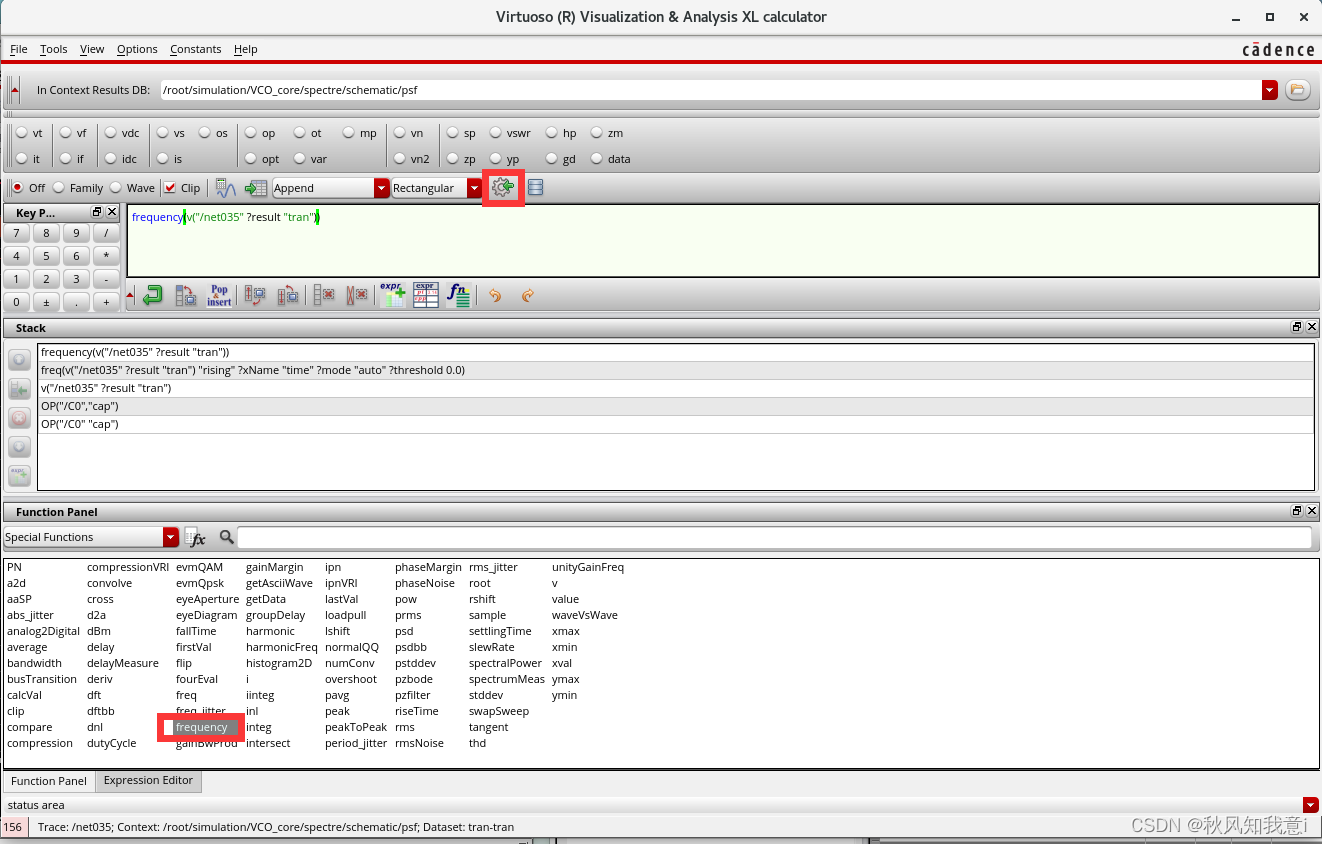
Task: Select the data radio button
Action: click(x=597, y=158)
